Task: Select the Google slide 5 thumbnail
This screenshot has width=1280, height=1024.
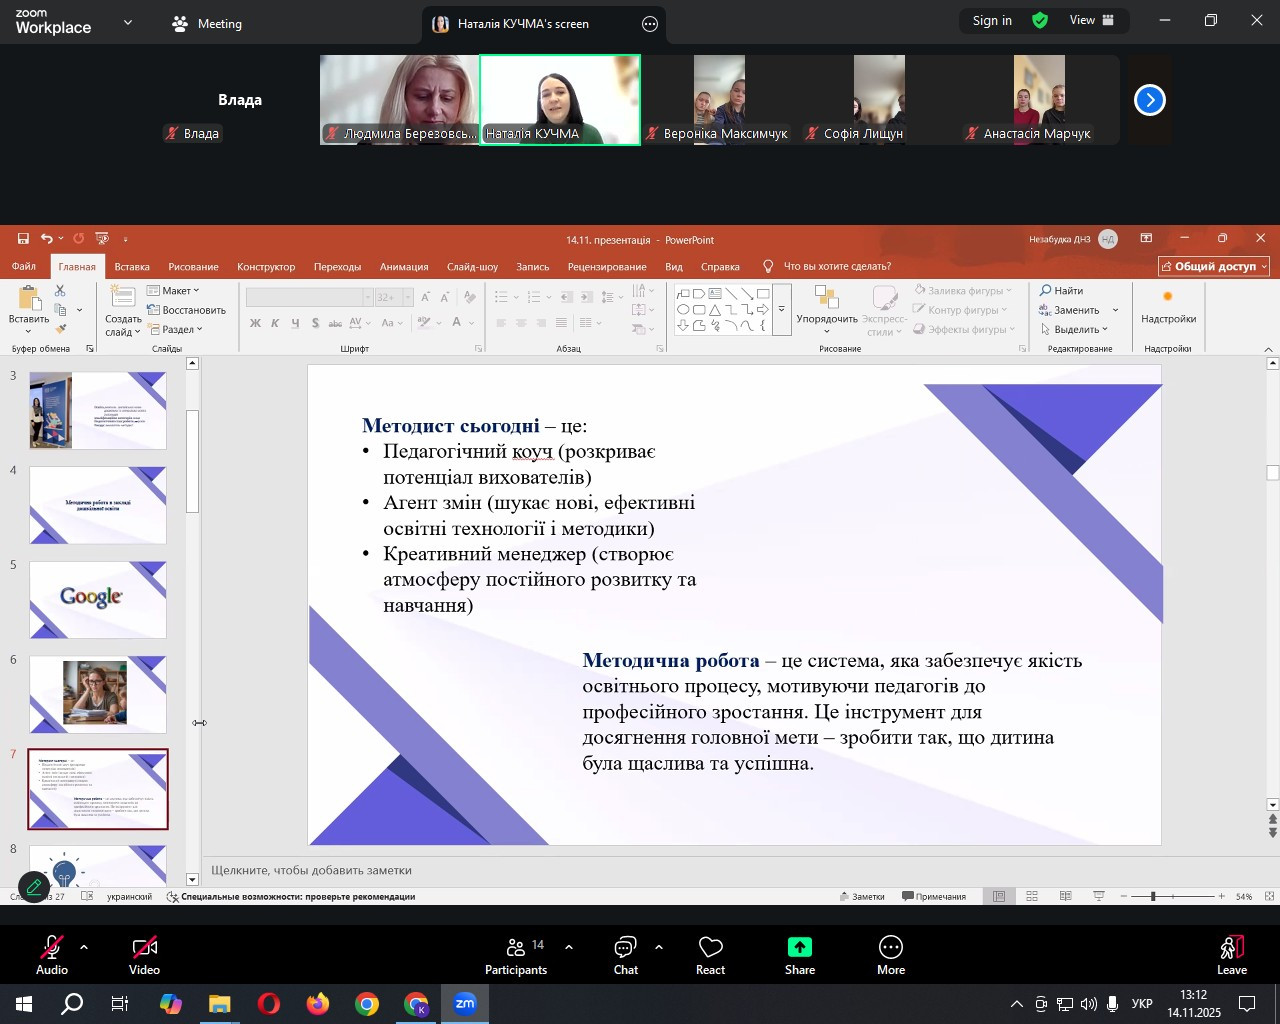Action: pos(98,599)
